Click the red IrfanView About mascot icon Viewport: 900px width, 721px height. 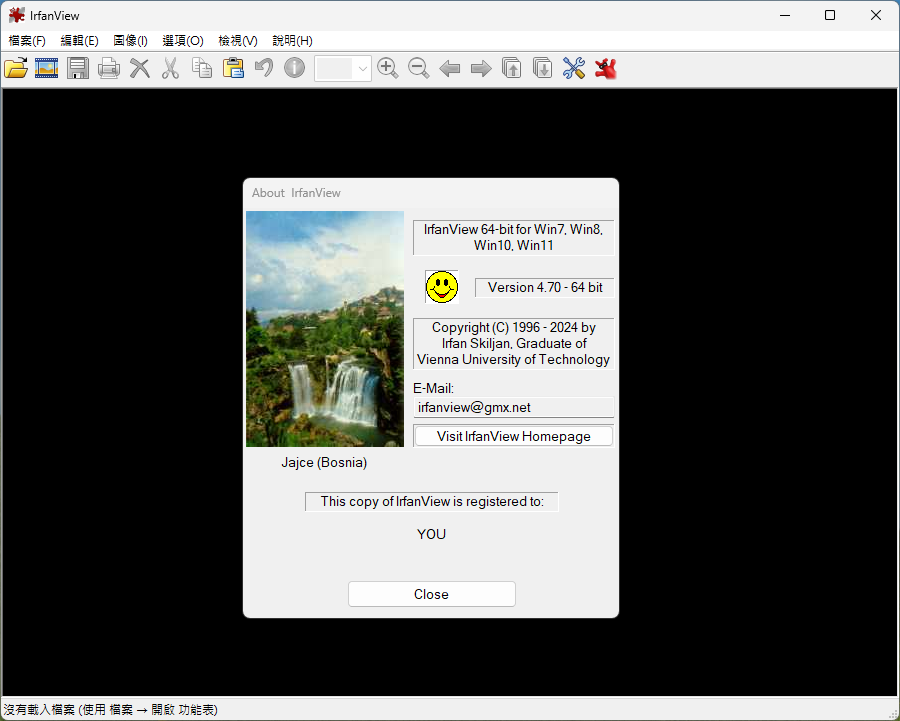[606, 68]
